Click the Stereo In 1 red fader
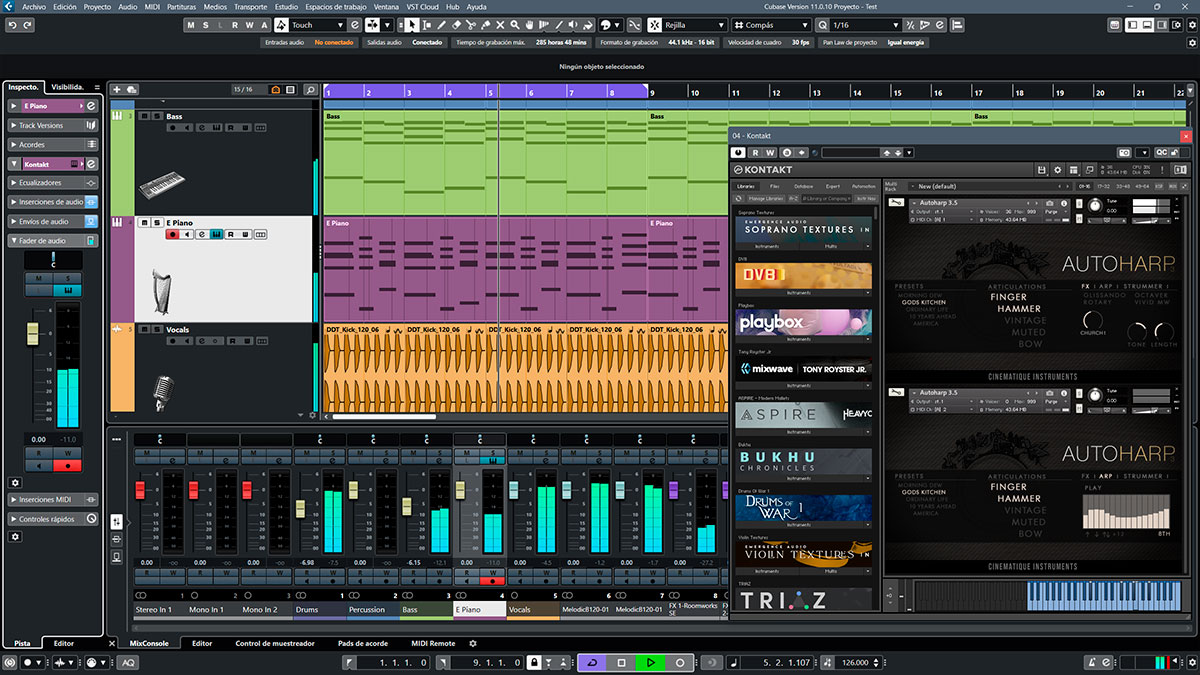The width and height of the screenshot is (1200, 675). [x=140, y=489]
